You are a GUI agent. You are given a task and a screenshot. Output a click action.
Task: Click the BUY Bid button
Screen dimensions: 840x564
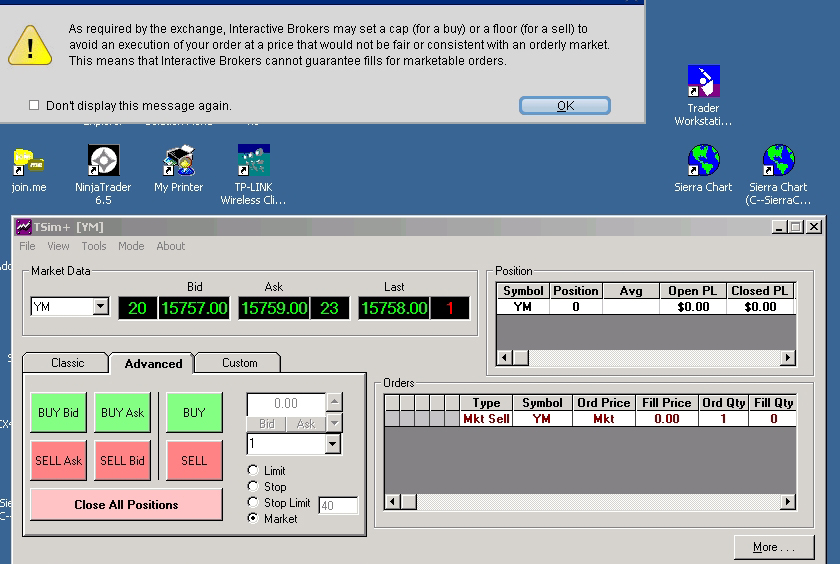(58, 412)
